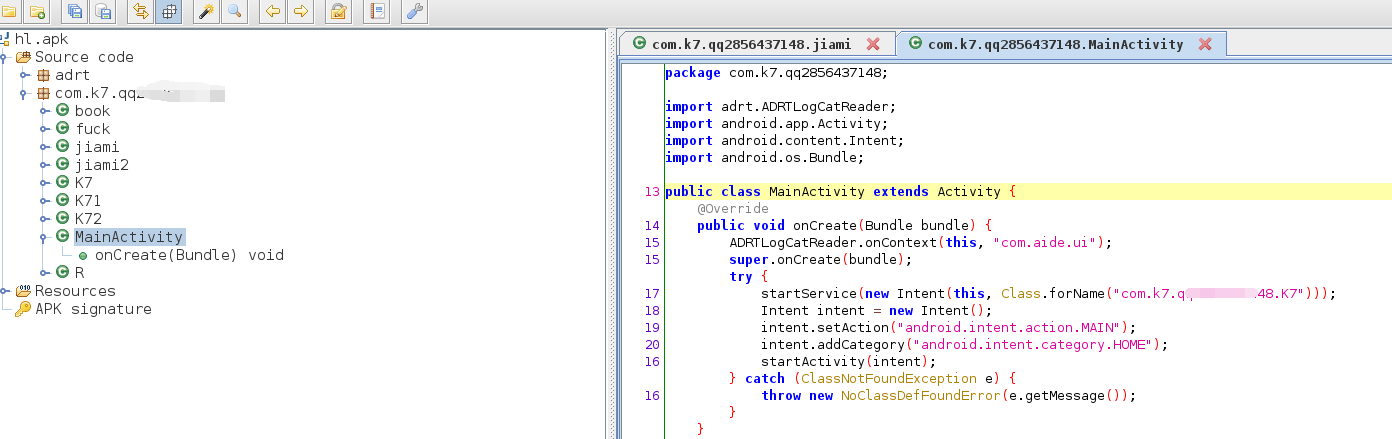Expand the jiami class node
The width and height of the screenshot is (1392, 439).
tap(45, 147)
